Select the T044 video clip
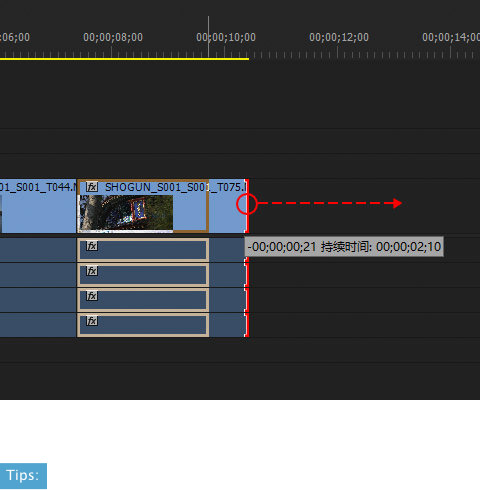Viewport: 480px width, 490px height. [38, 206]
